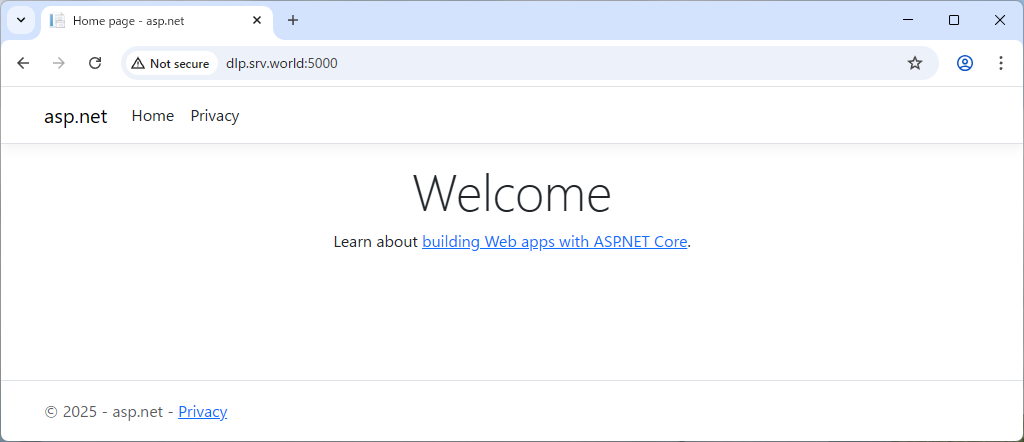Open the Privacy page from the navbar

pyautogui.click(x=215, y=116)
